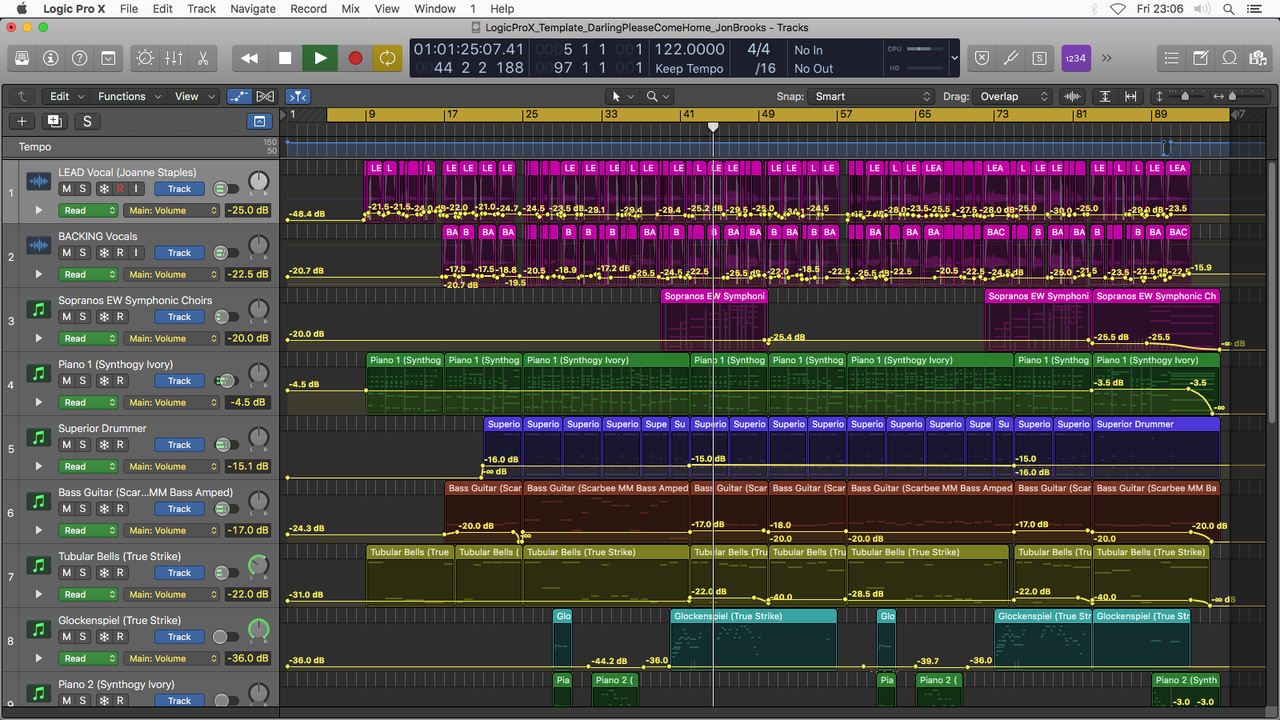This screenshot has width=1280, height=720.
Task: Open Smart Controls dial icon
Action: (x=145, y=58)
